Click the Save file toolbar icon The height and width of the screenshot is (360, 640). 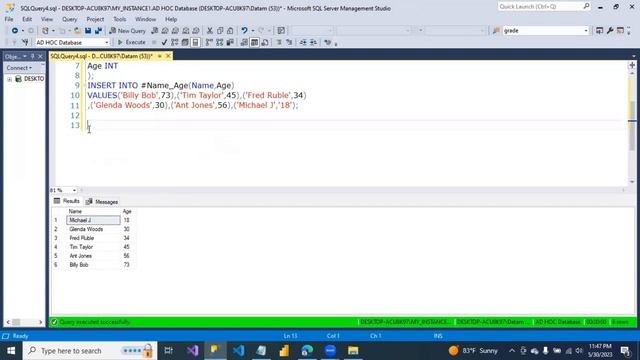click(x=88, y=31)
